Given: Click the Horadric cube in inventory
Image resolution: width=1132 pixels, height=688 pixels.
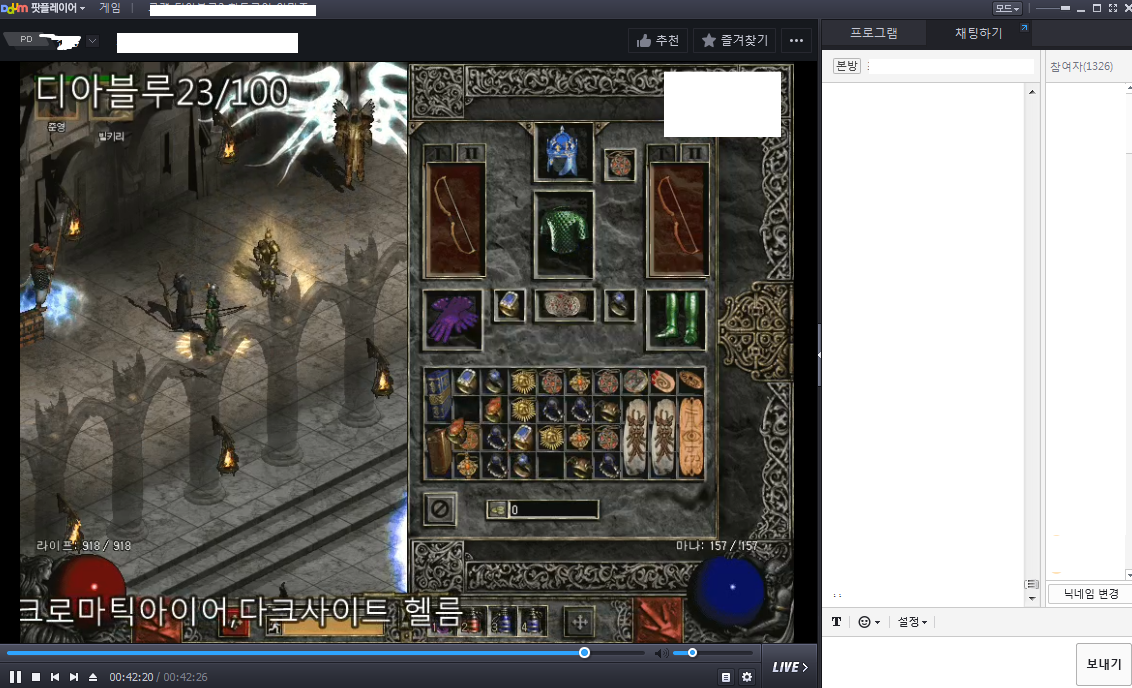Looking at the screenshot, I should pos(438,450).
